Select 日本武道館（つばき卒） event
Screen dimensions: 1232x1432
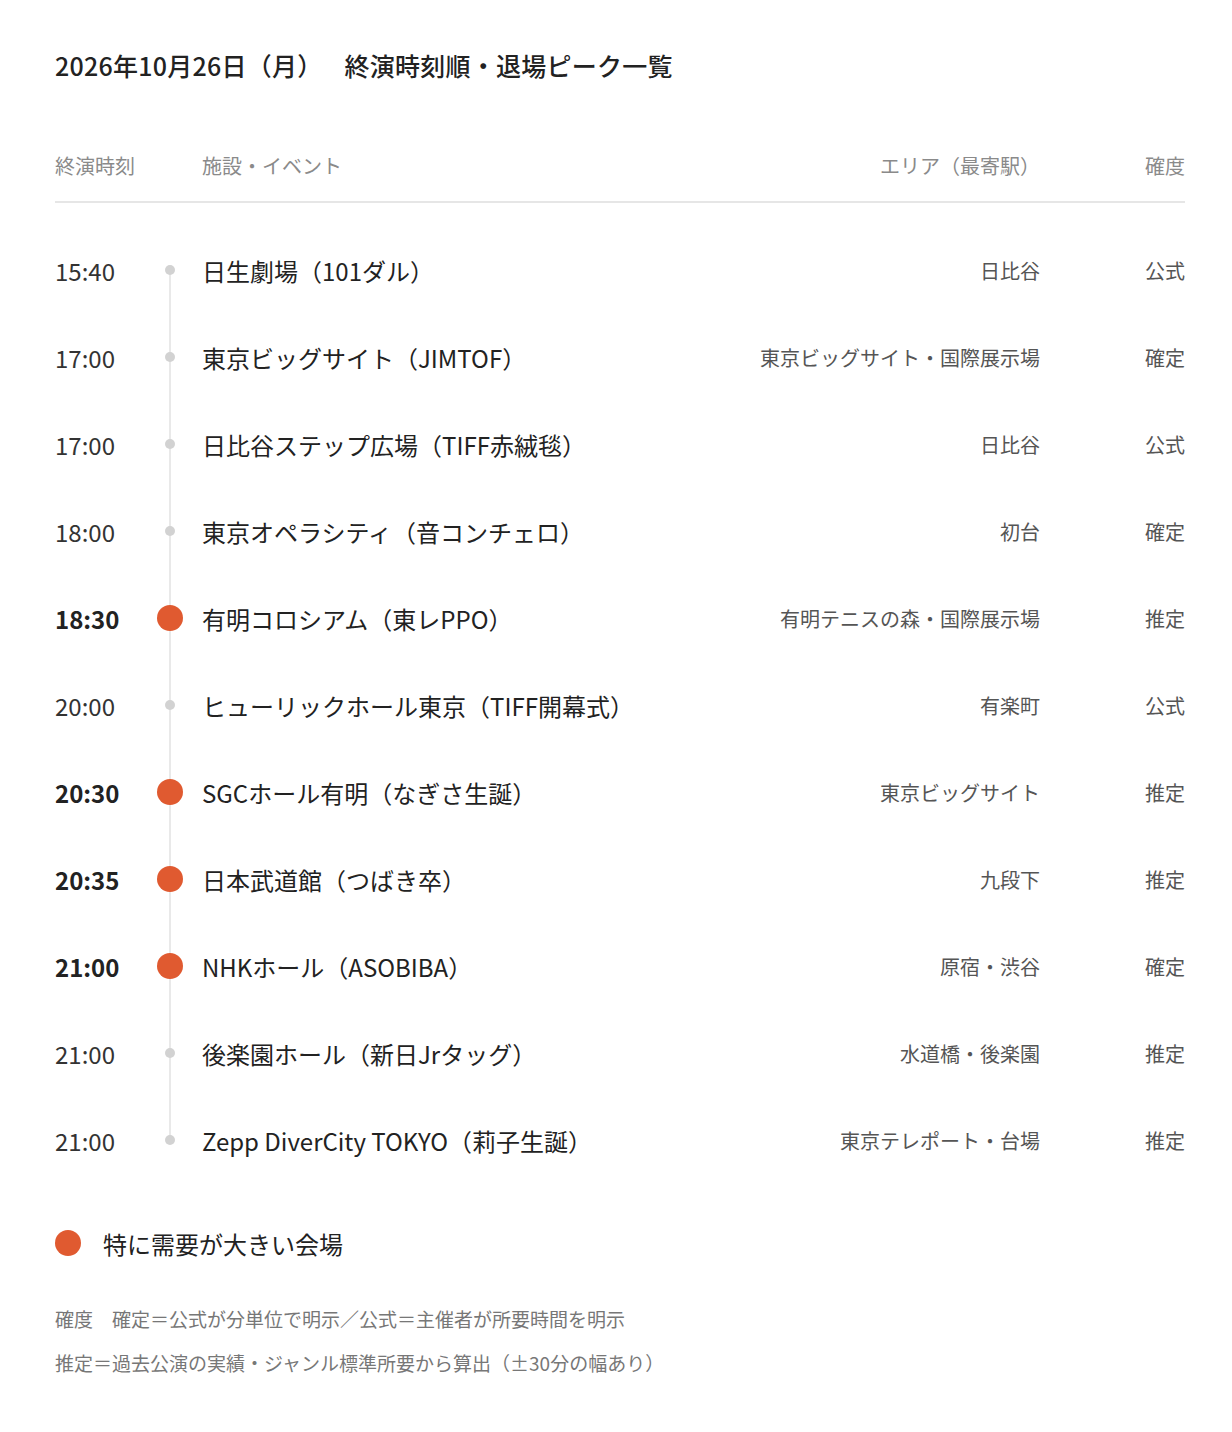coord(328,881)
